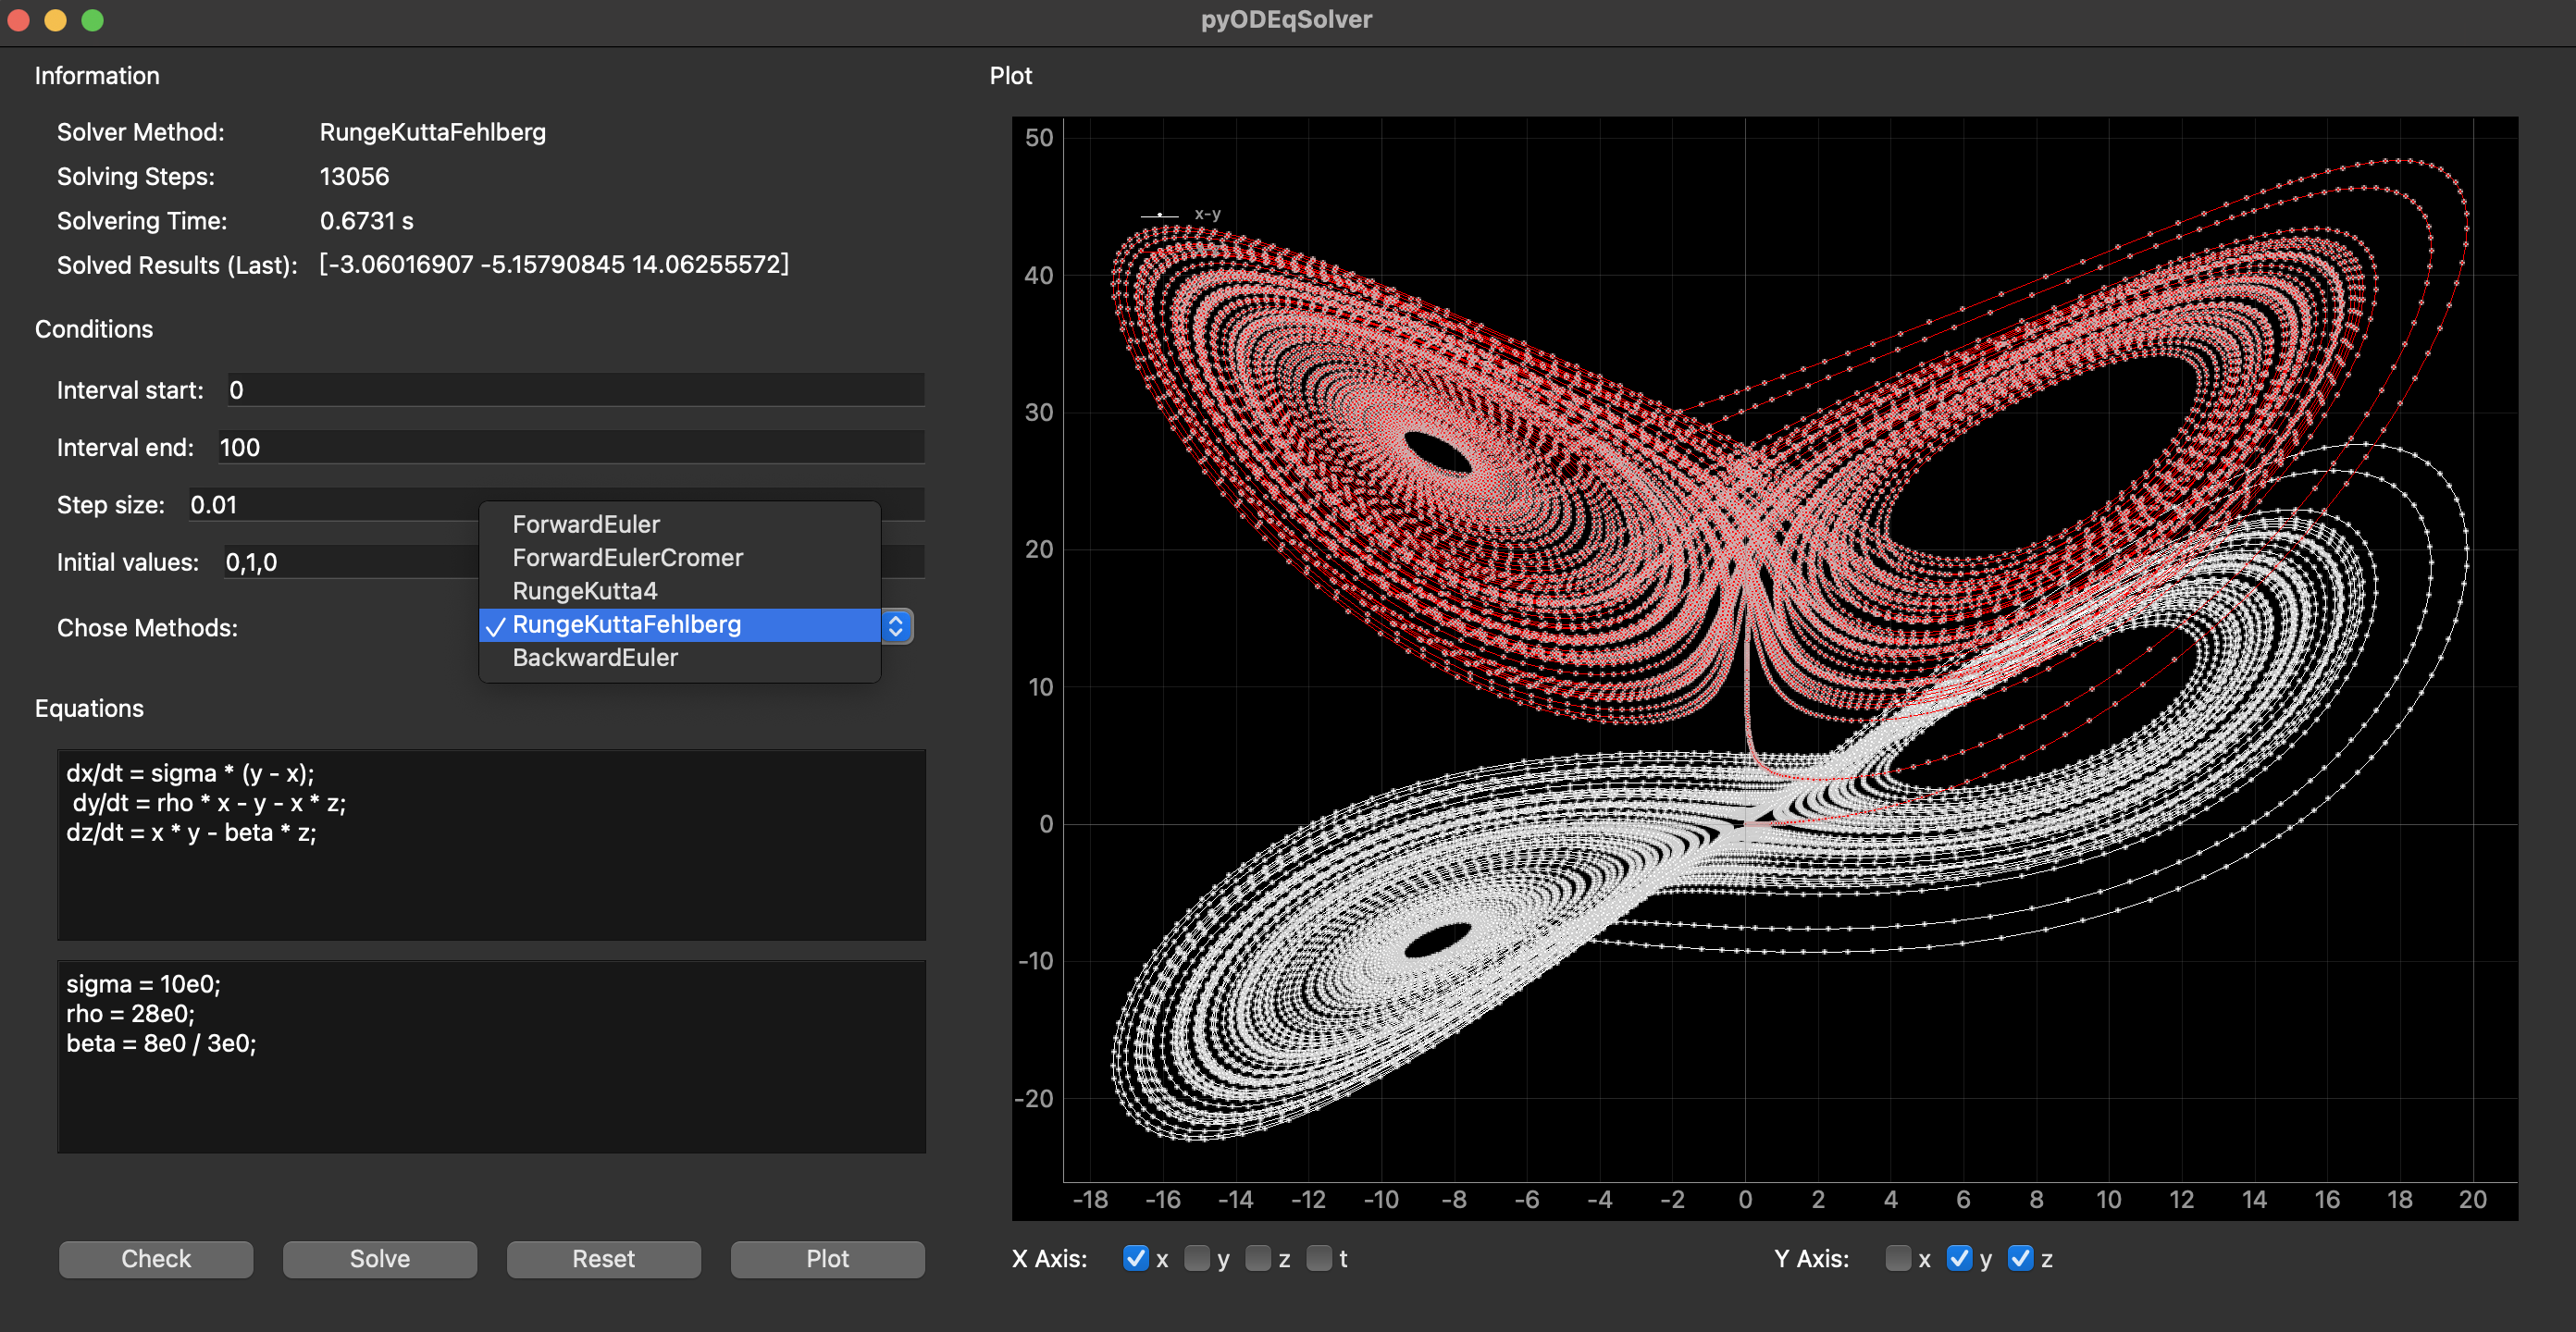The image size is (2576, 1332).
Task: Uncheck the Y Axis z checkbox
Action: click(x=2020, y=1258)
